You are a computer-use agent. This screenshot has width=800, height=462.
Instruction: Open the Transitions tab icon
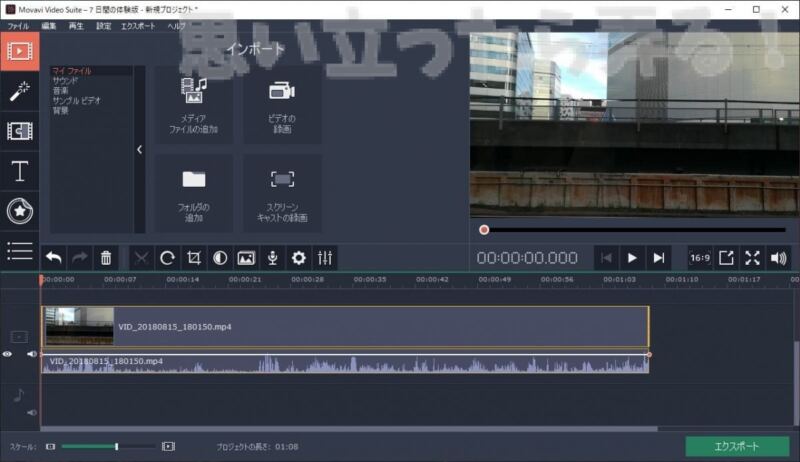(x=19, y=131)
